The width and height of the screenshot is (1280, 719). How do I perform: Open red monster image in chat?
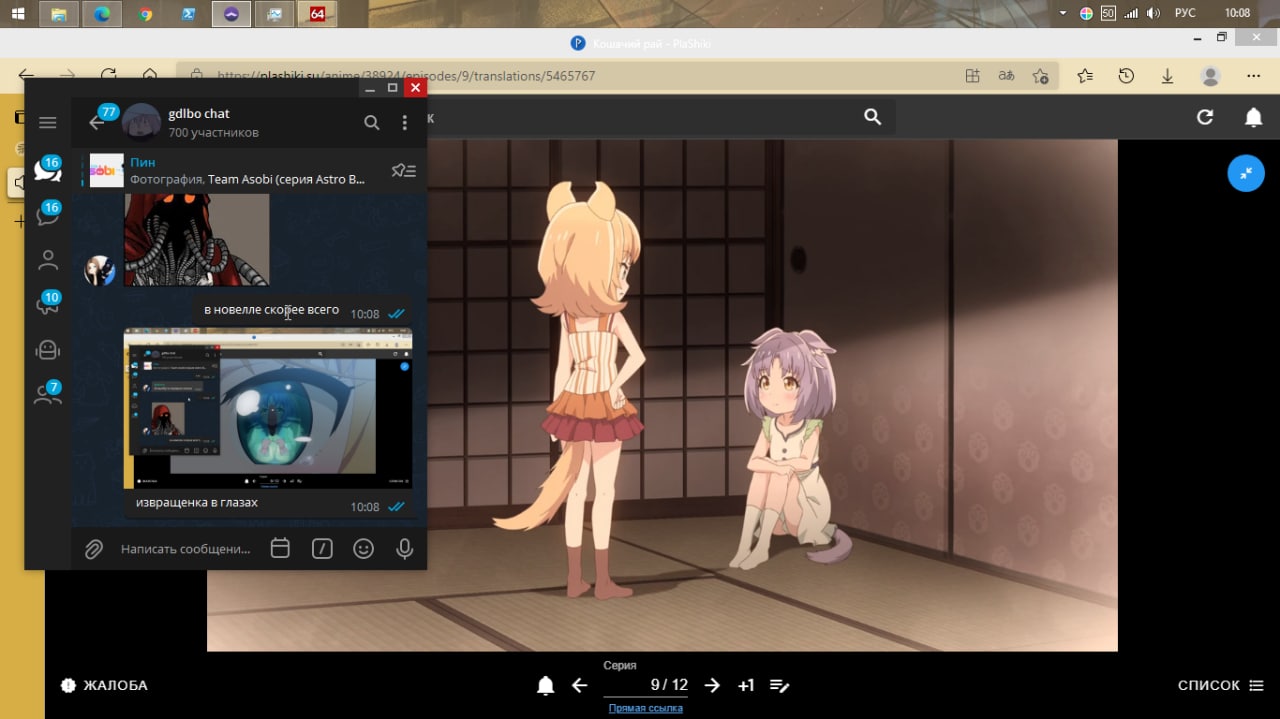pos(197,240)
